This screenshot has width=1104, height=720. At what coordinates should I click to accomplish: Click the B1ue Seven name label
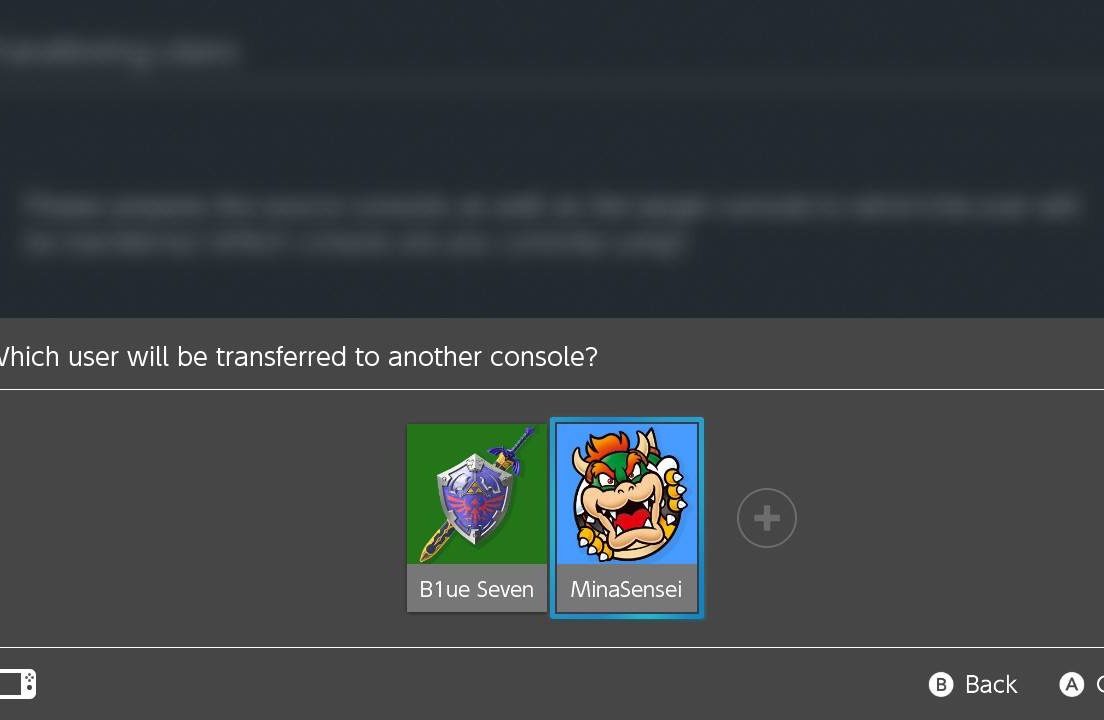coord(477,589)
